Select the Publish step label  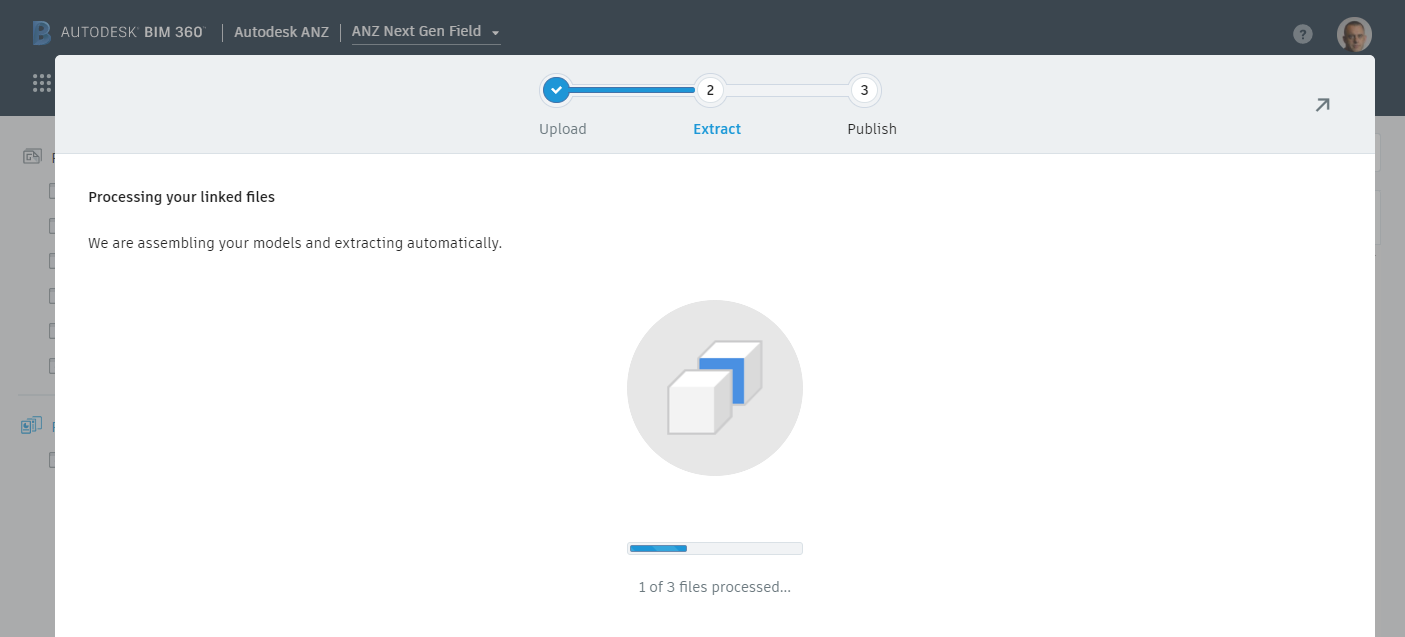871,128
